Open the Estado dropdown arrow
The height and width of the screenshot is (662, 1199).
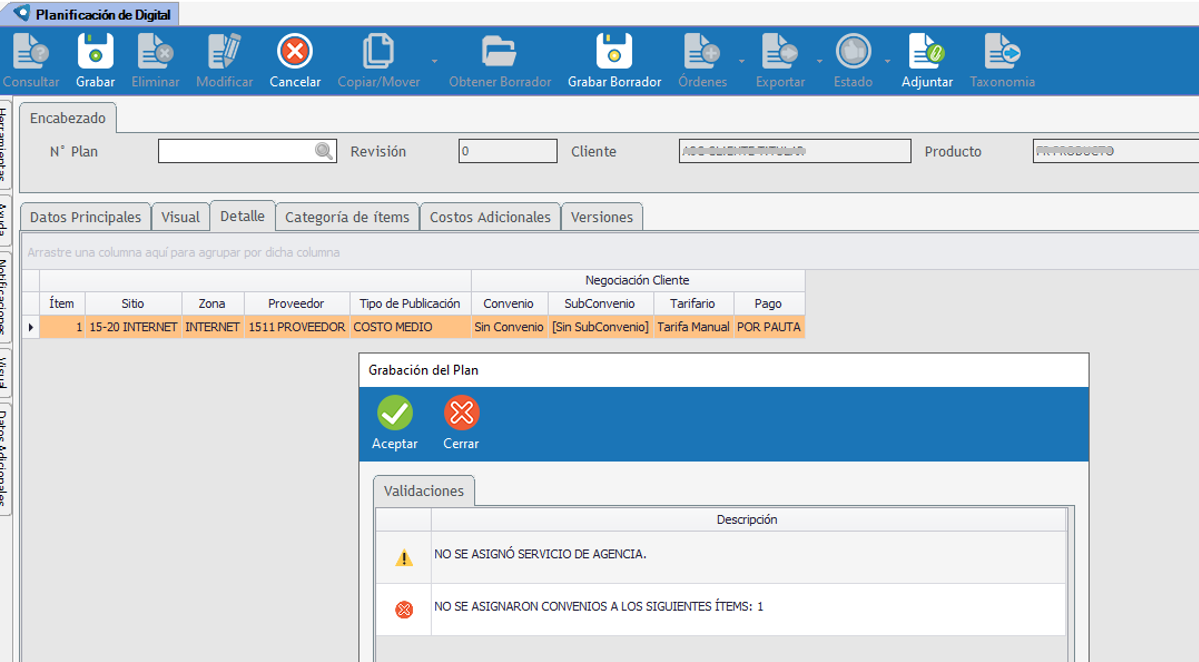(x=888, y=61)
